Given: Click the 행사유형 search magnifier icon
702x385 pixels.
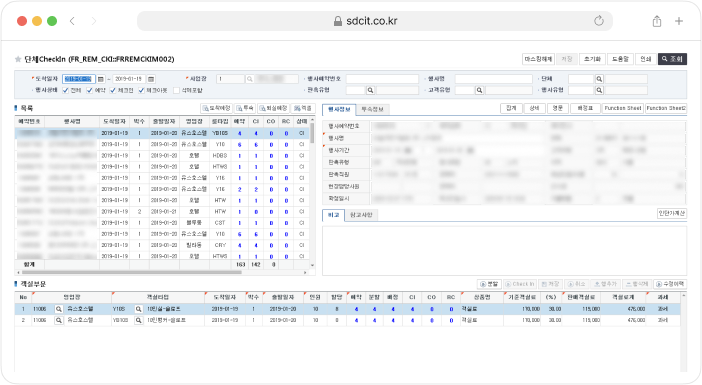Looking at the screenshot, I should (599, 90).
